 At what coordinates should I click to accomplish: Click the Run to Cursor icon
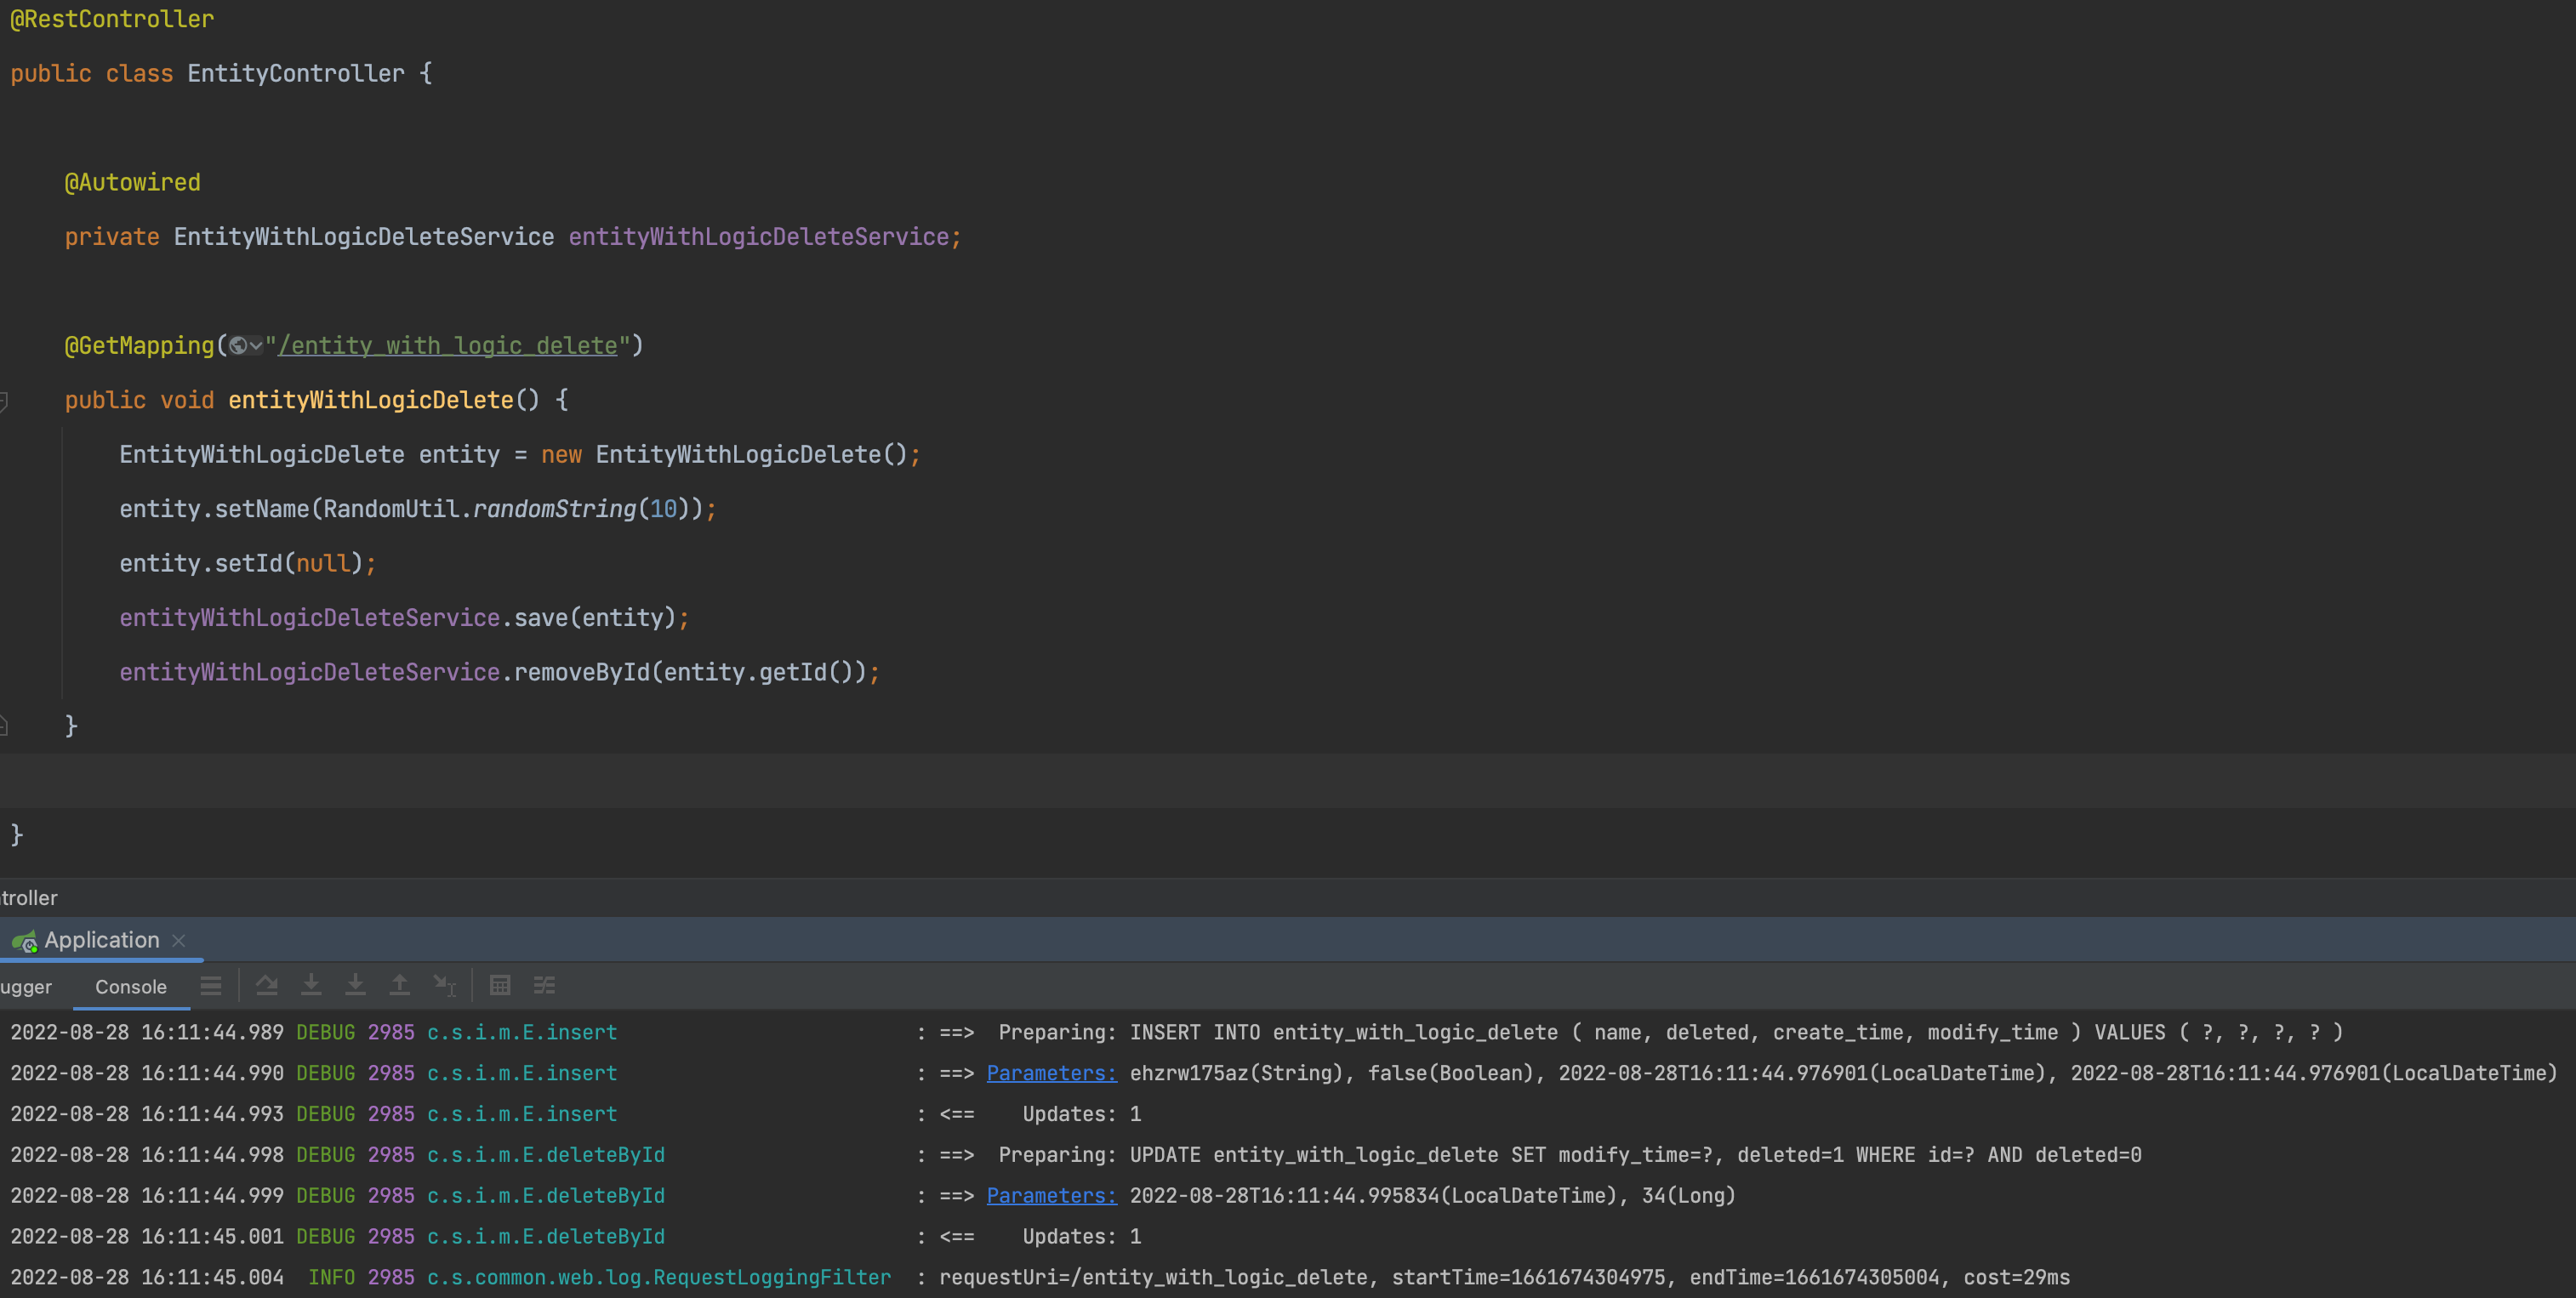tap(444, 986)
